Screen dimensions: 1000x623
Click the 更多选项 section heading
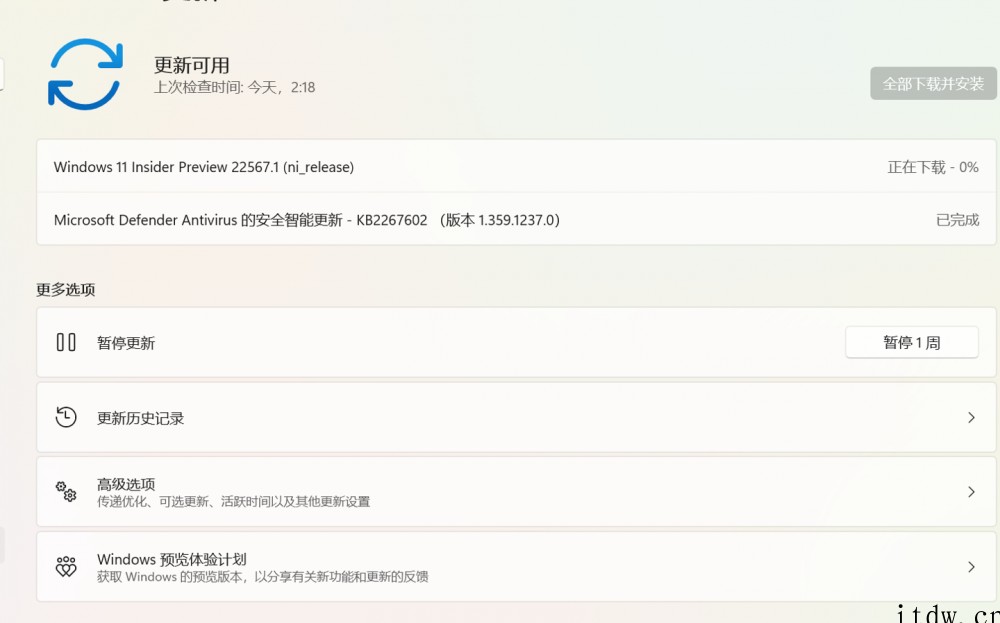(66, 290)
